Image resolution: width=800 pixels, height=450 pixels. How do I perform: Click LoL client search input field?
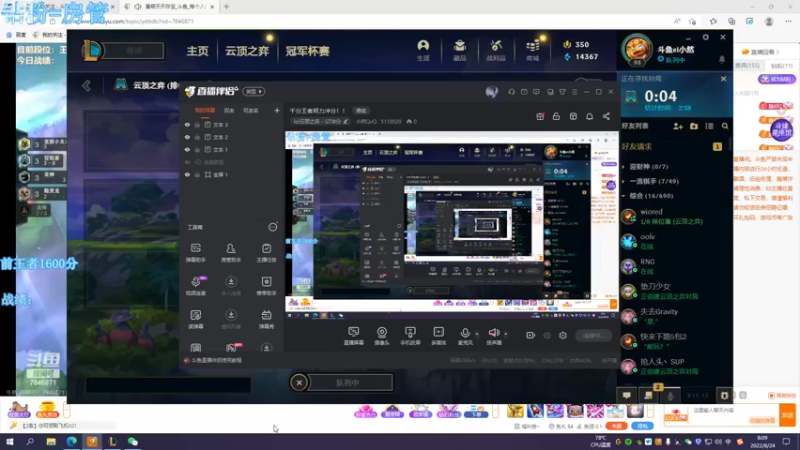pyautogui.click(x=134, y=51)
